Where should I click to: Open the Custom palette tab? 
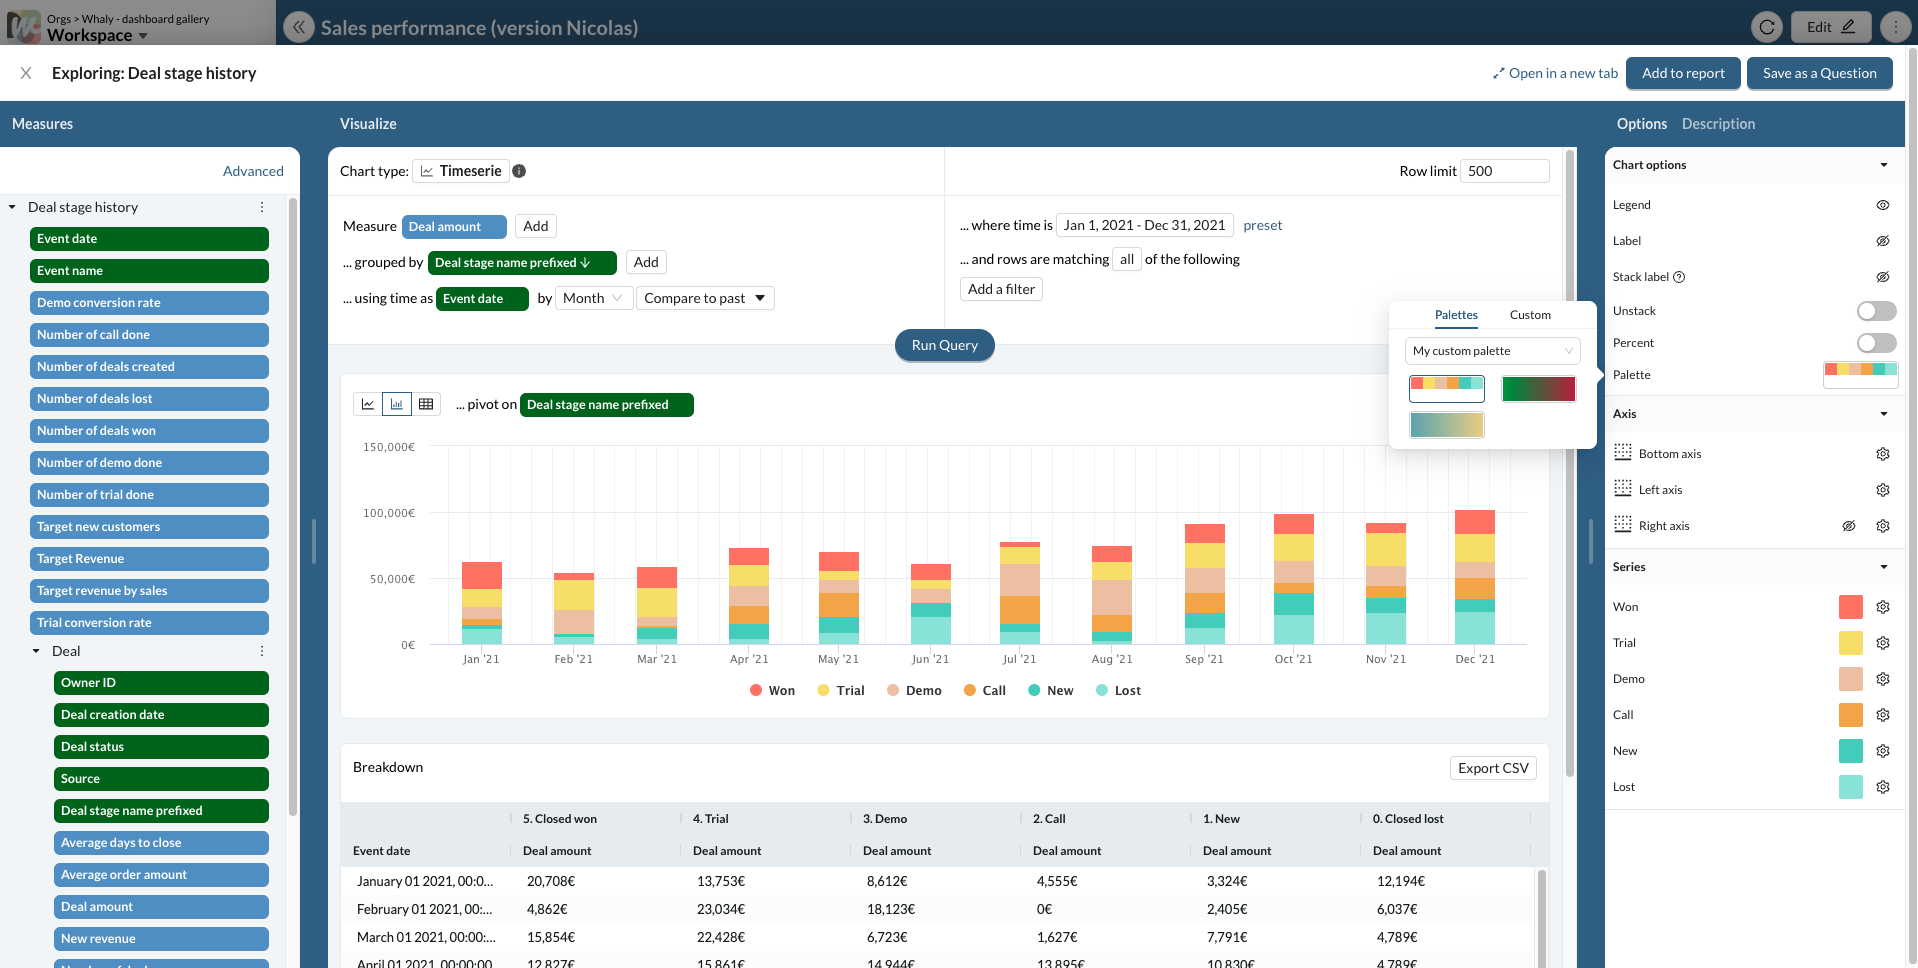1530,315
